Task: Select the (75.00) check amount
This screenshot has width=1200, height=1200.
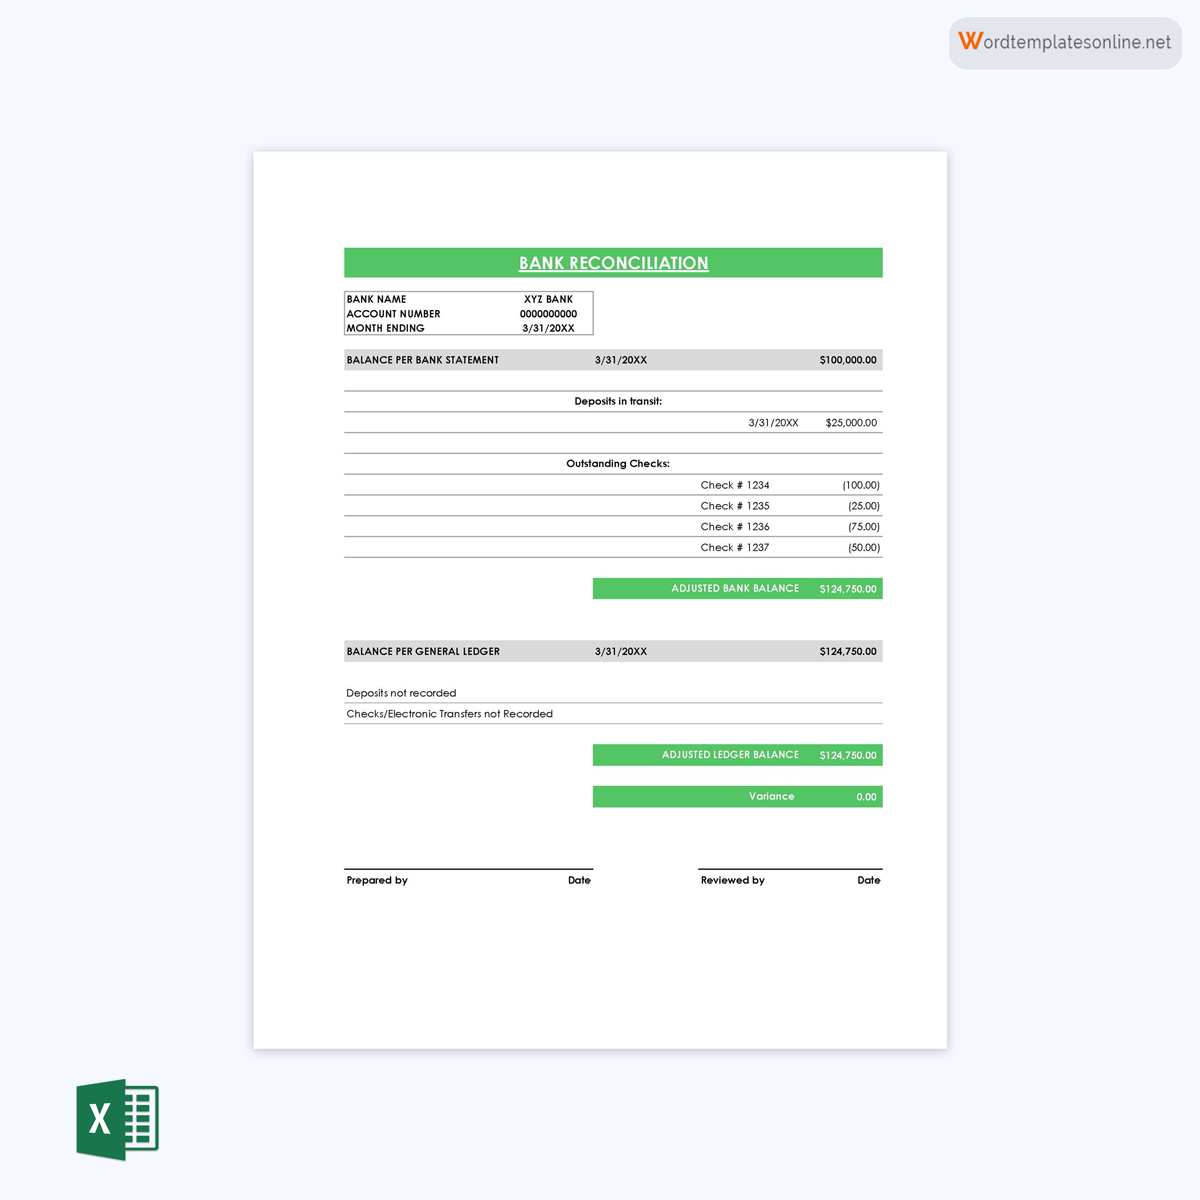Action: coord(864,527)
